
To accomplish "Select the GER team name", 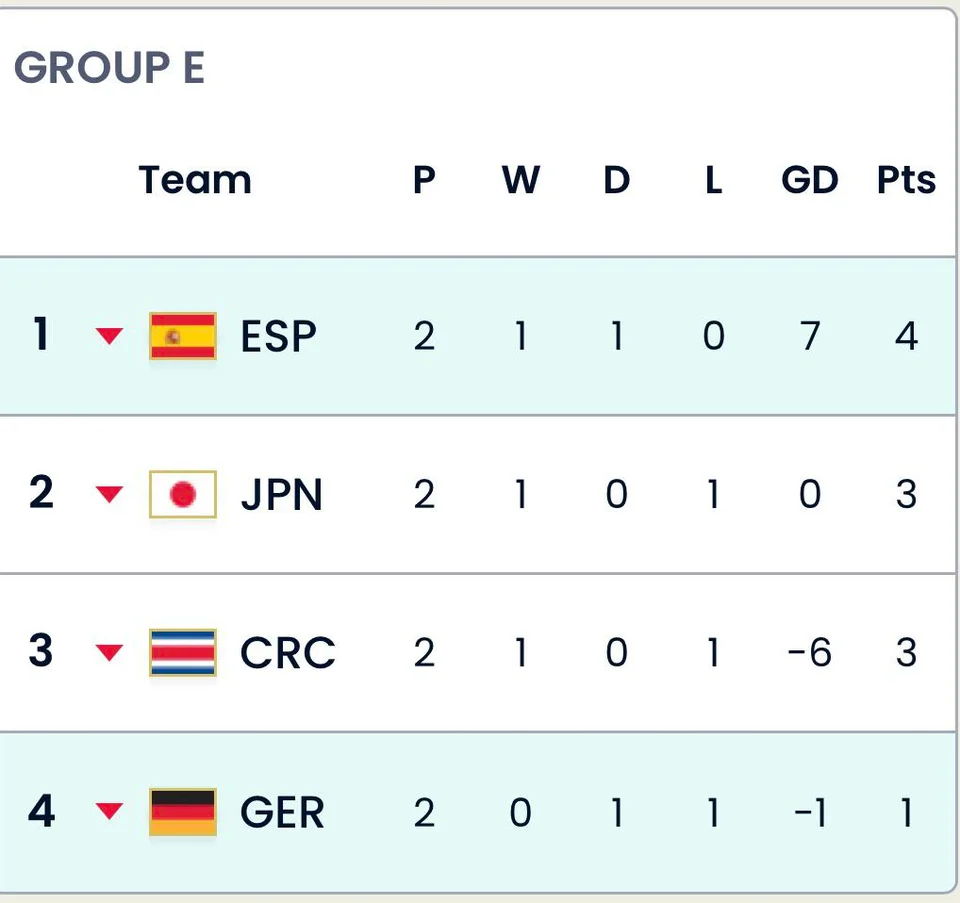I will 282,812.
